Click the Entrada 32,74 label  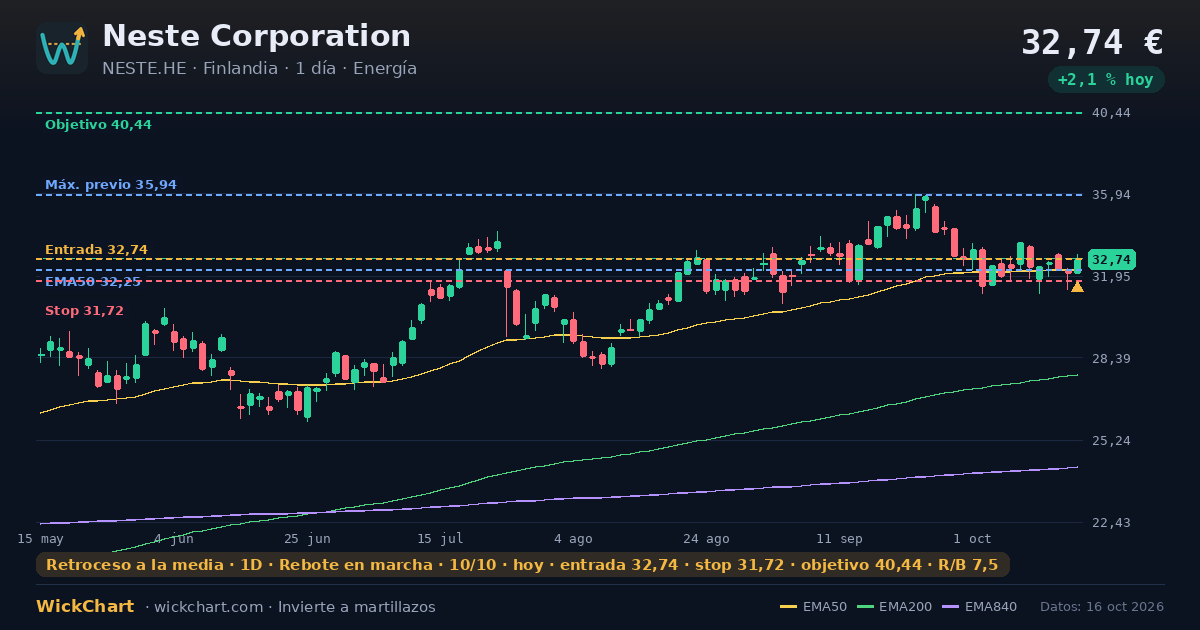pyautogui.click(x=96, y=250)
